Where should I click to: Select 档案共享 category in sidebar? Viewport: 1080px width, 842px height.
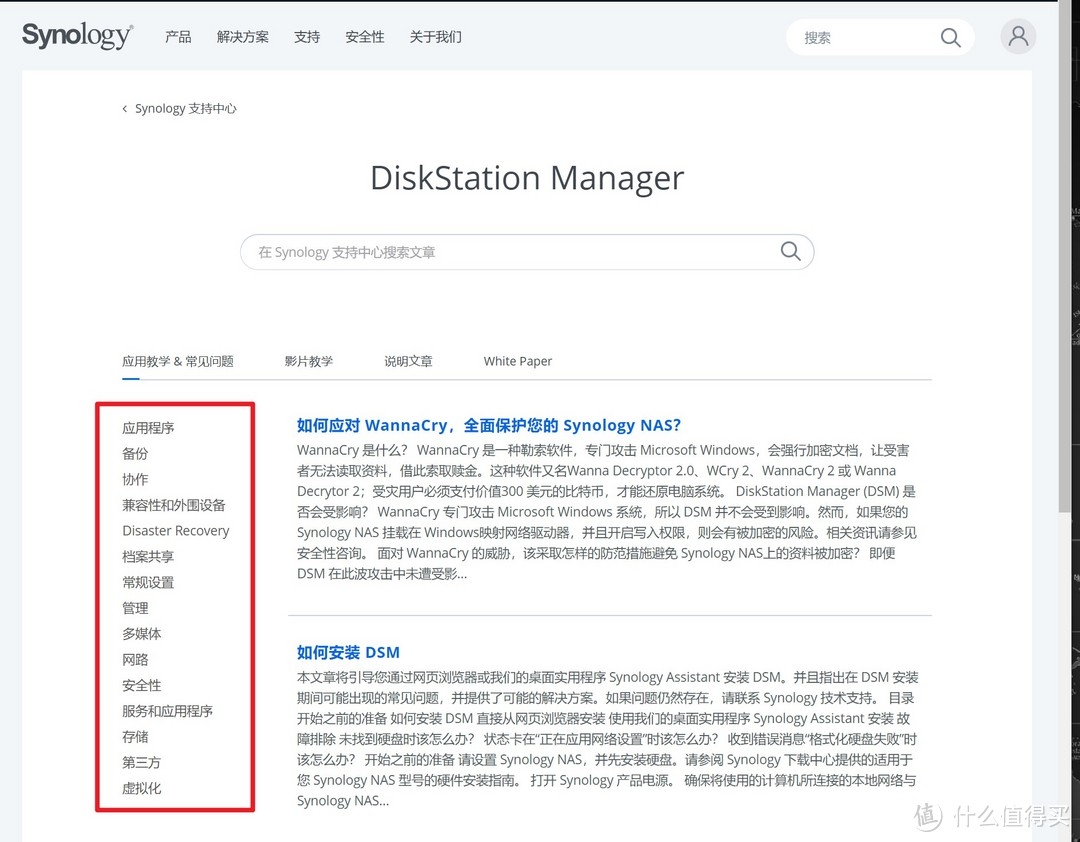(148, 556)
